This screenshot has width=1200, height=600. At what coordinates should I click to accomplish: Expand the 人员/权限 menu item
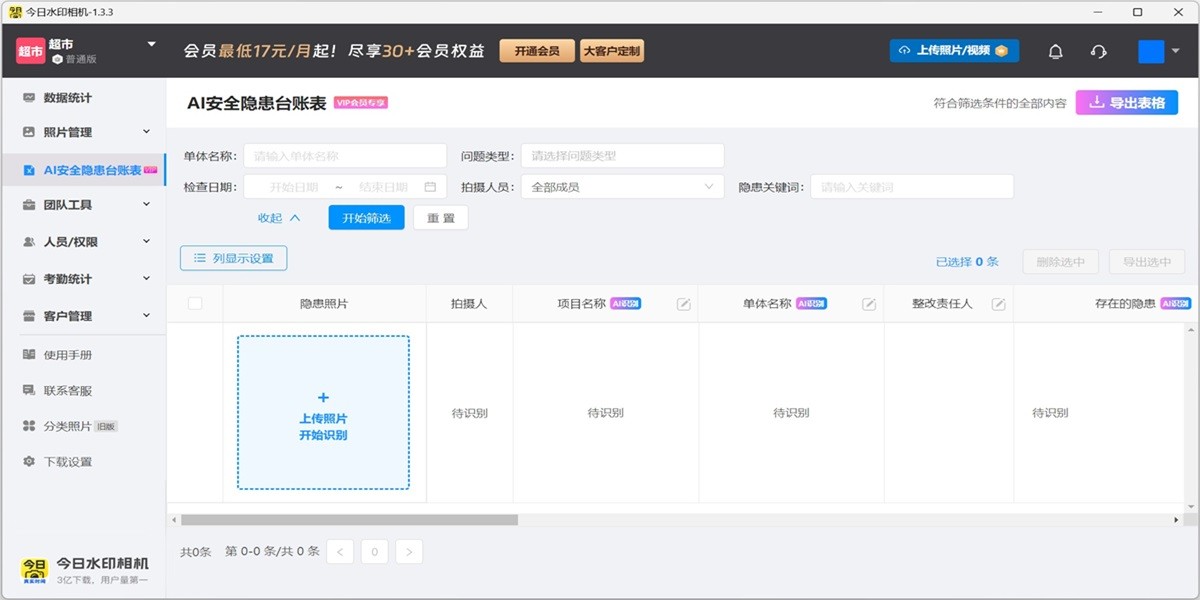coord(28,240)
